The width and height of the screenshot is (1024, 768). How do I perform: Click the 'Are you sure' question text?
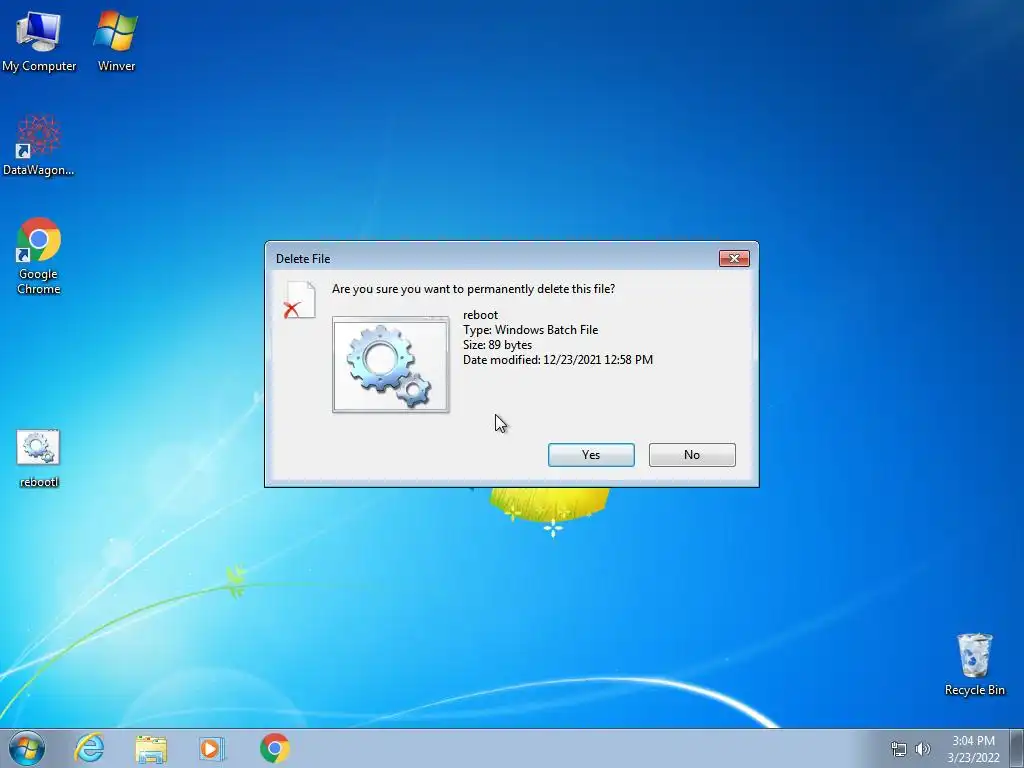(x=473, y=289)
